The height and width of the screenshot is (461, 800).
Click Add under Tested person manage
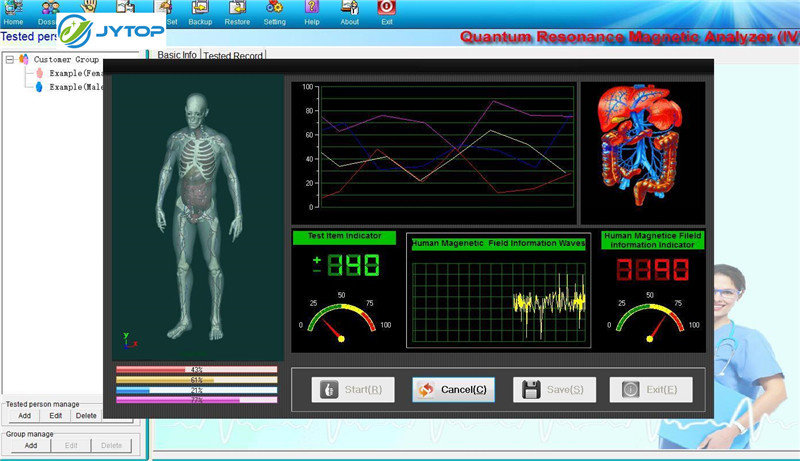[x=24, y=416]
